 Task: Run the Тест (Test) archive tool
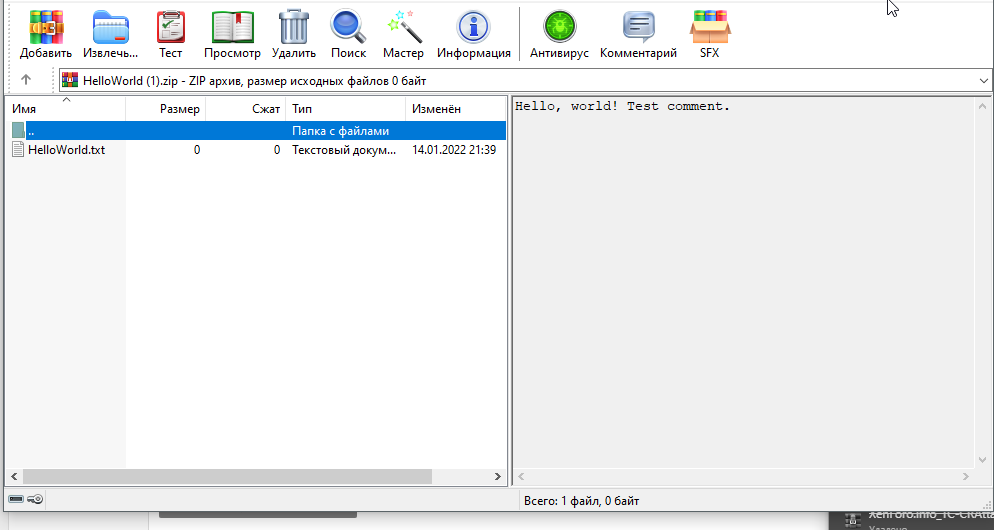[x=171, y=33]
